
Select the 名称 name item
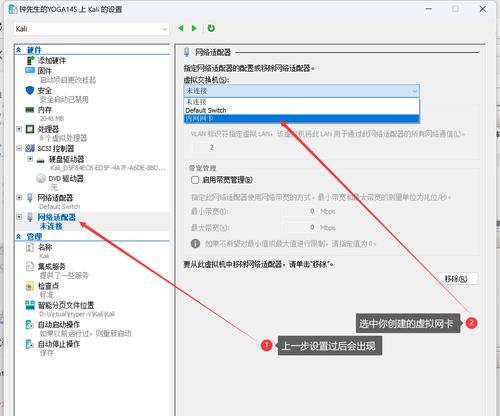[45, 247]
